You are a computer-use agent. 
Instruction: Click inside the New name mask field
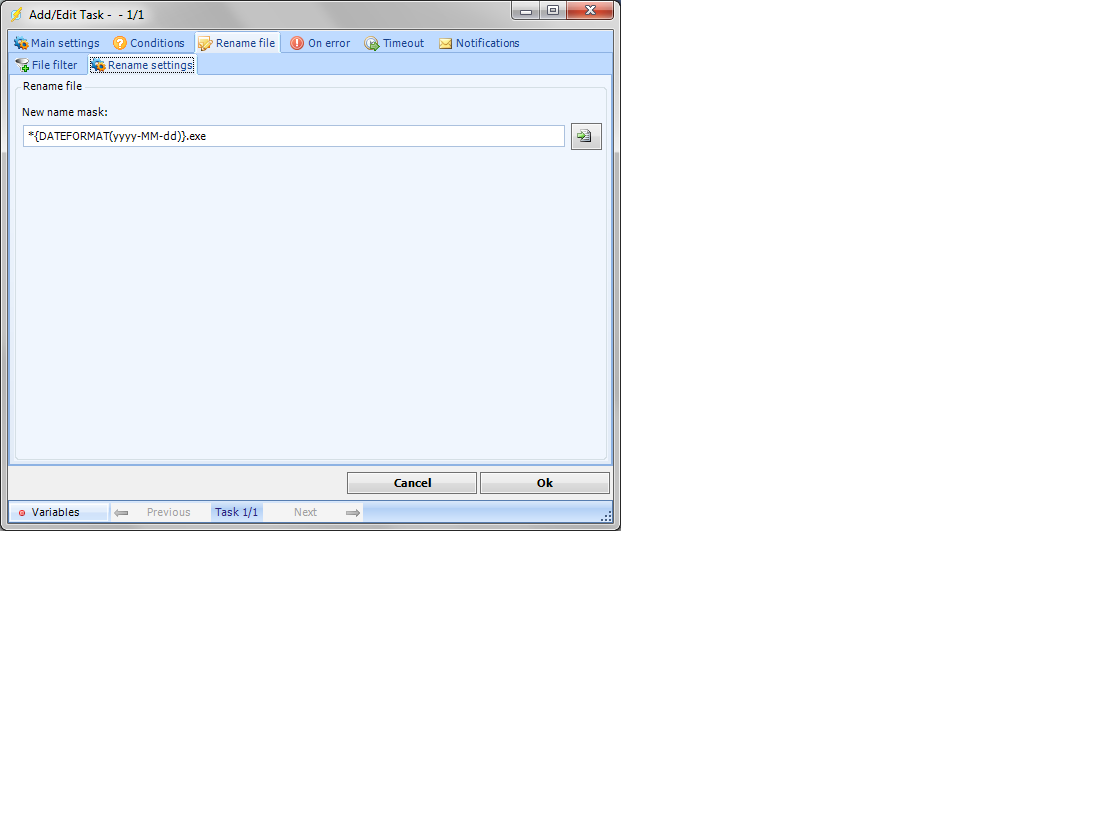click(294, 136)
